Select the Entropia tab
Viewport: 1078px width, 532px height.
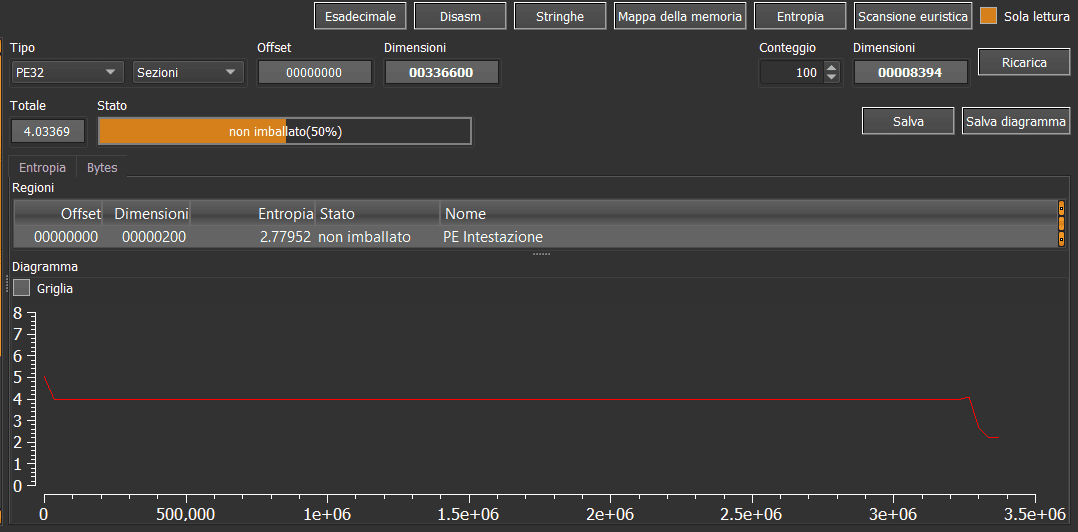point(42,168)
